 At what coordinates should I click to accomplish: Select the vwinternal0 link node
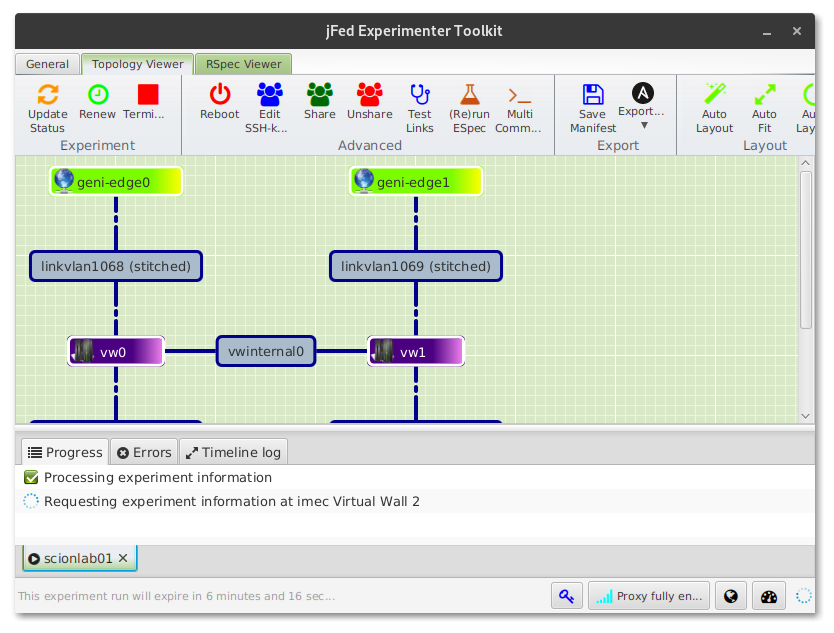[266, 351]
